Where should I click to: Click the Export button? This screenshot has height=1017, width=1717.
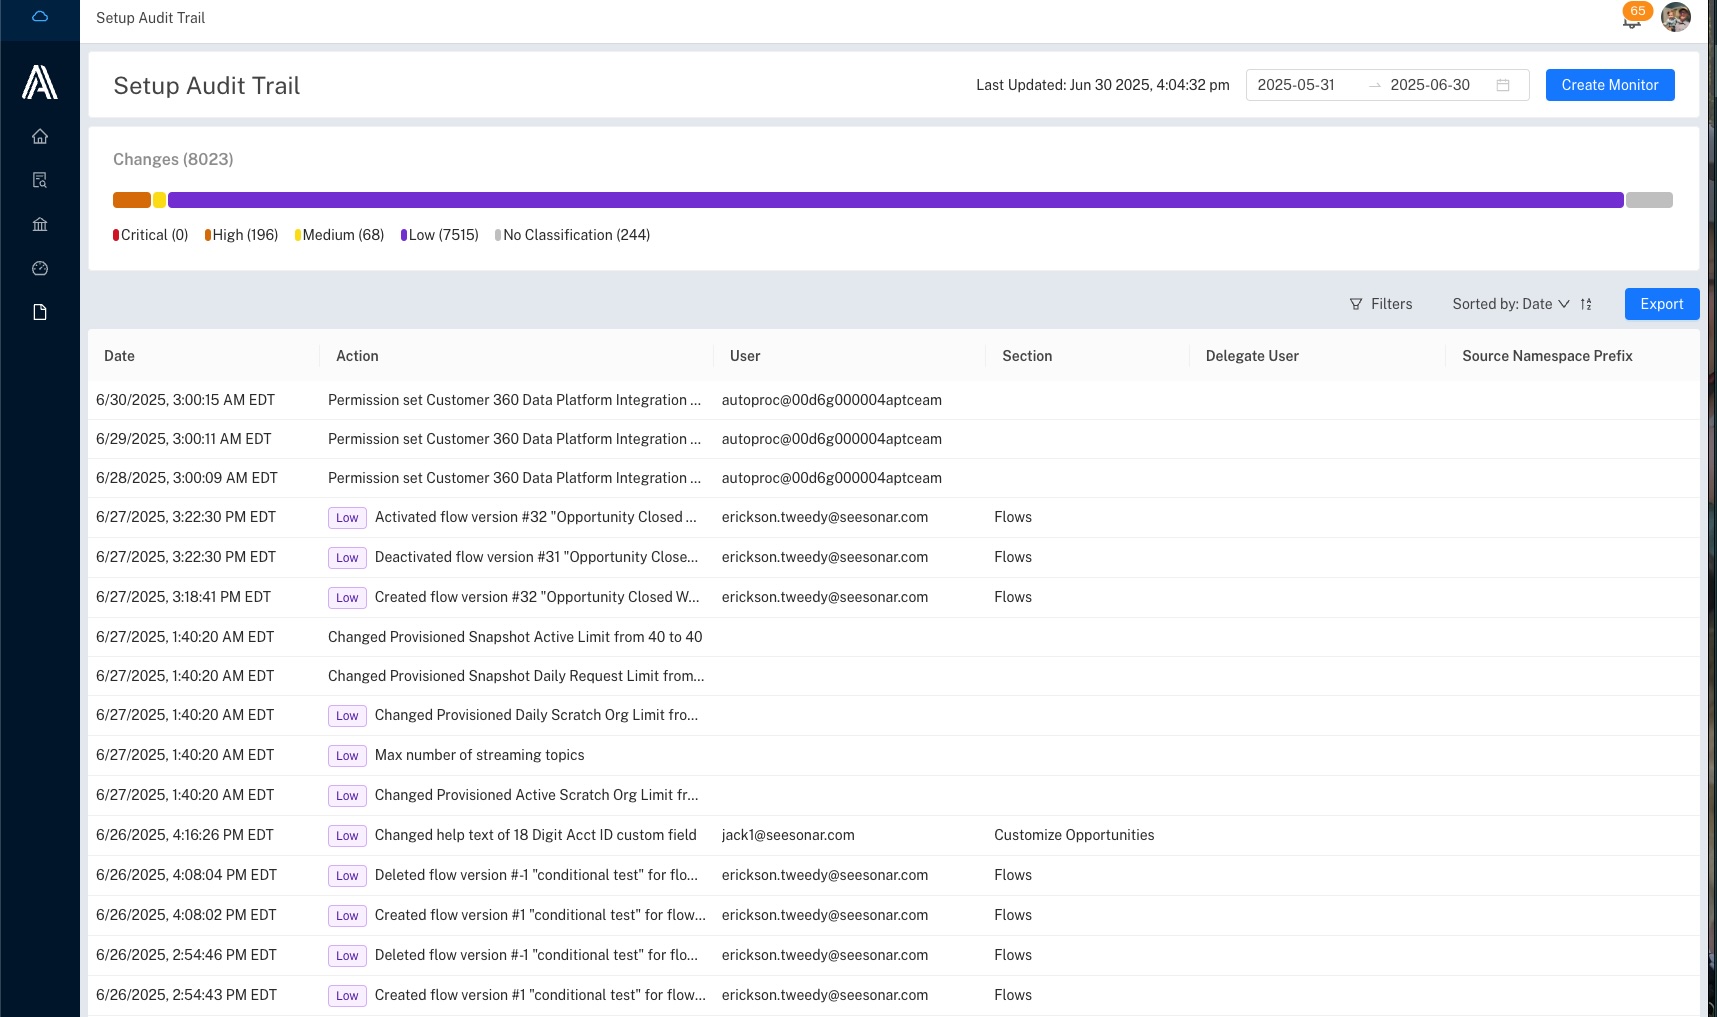point(1662,304)
